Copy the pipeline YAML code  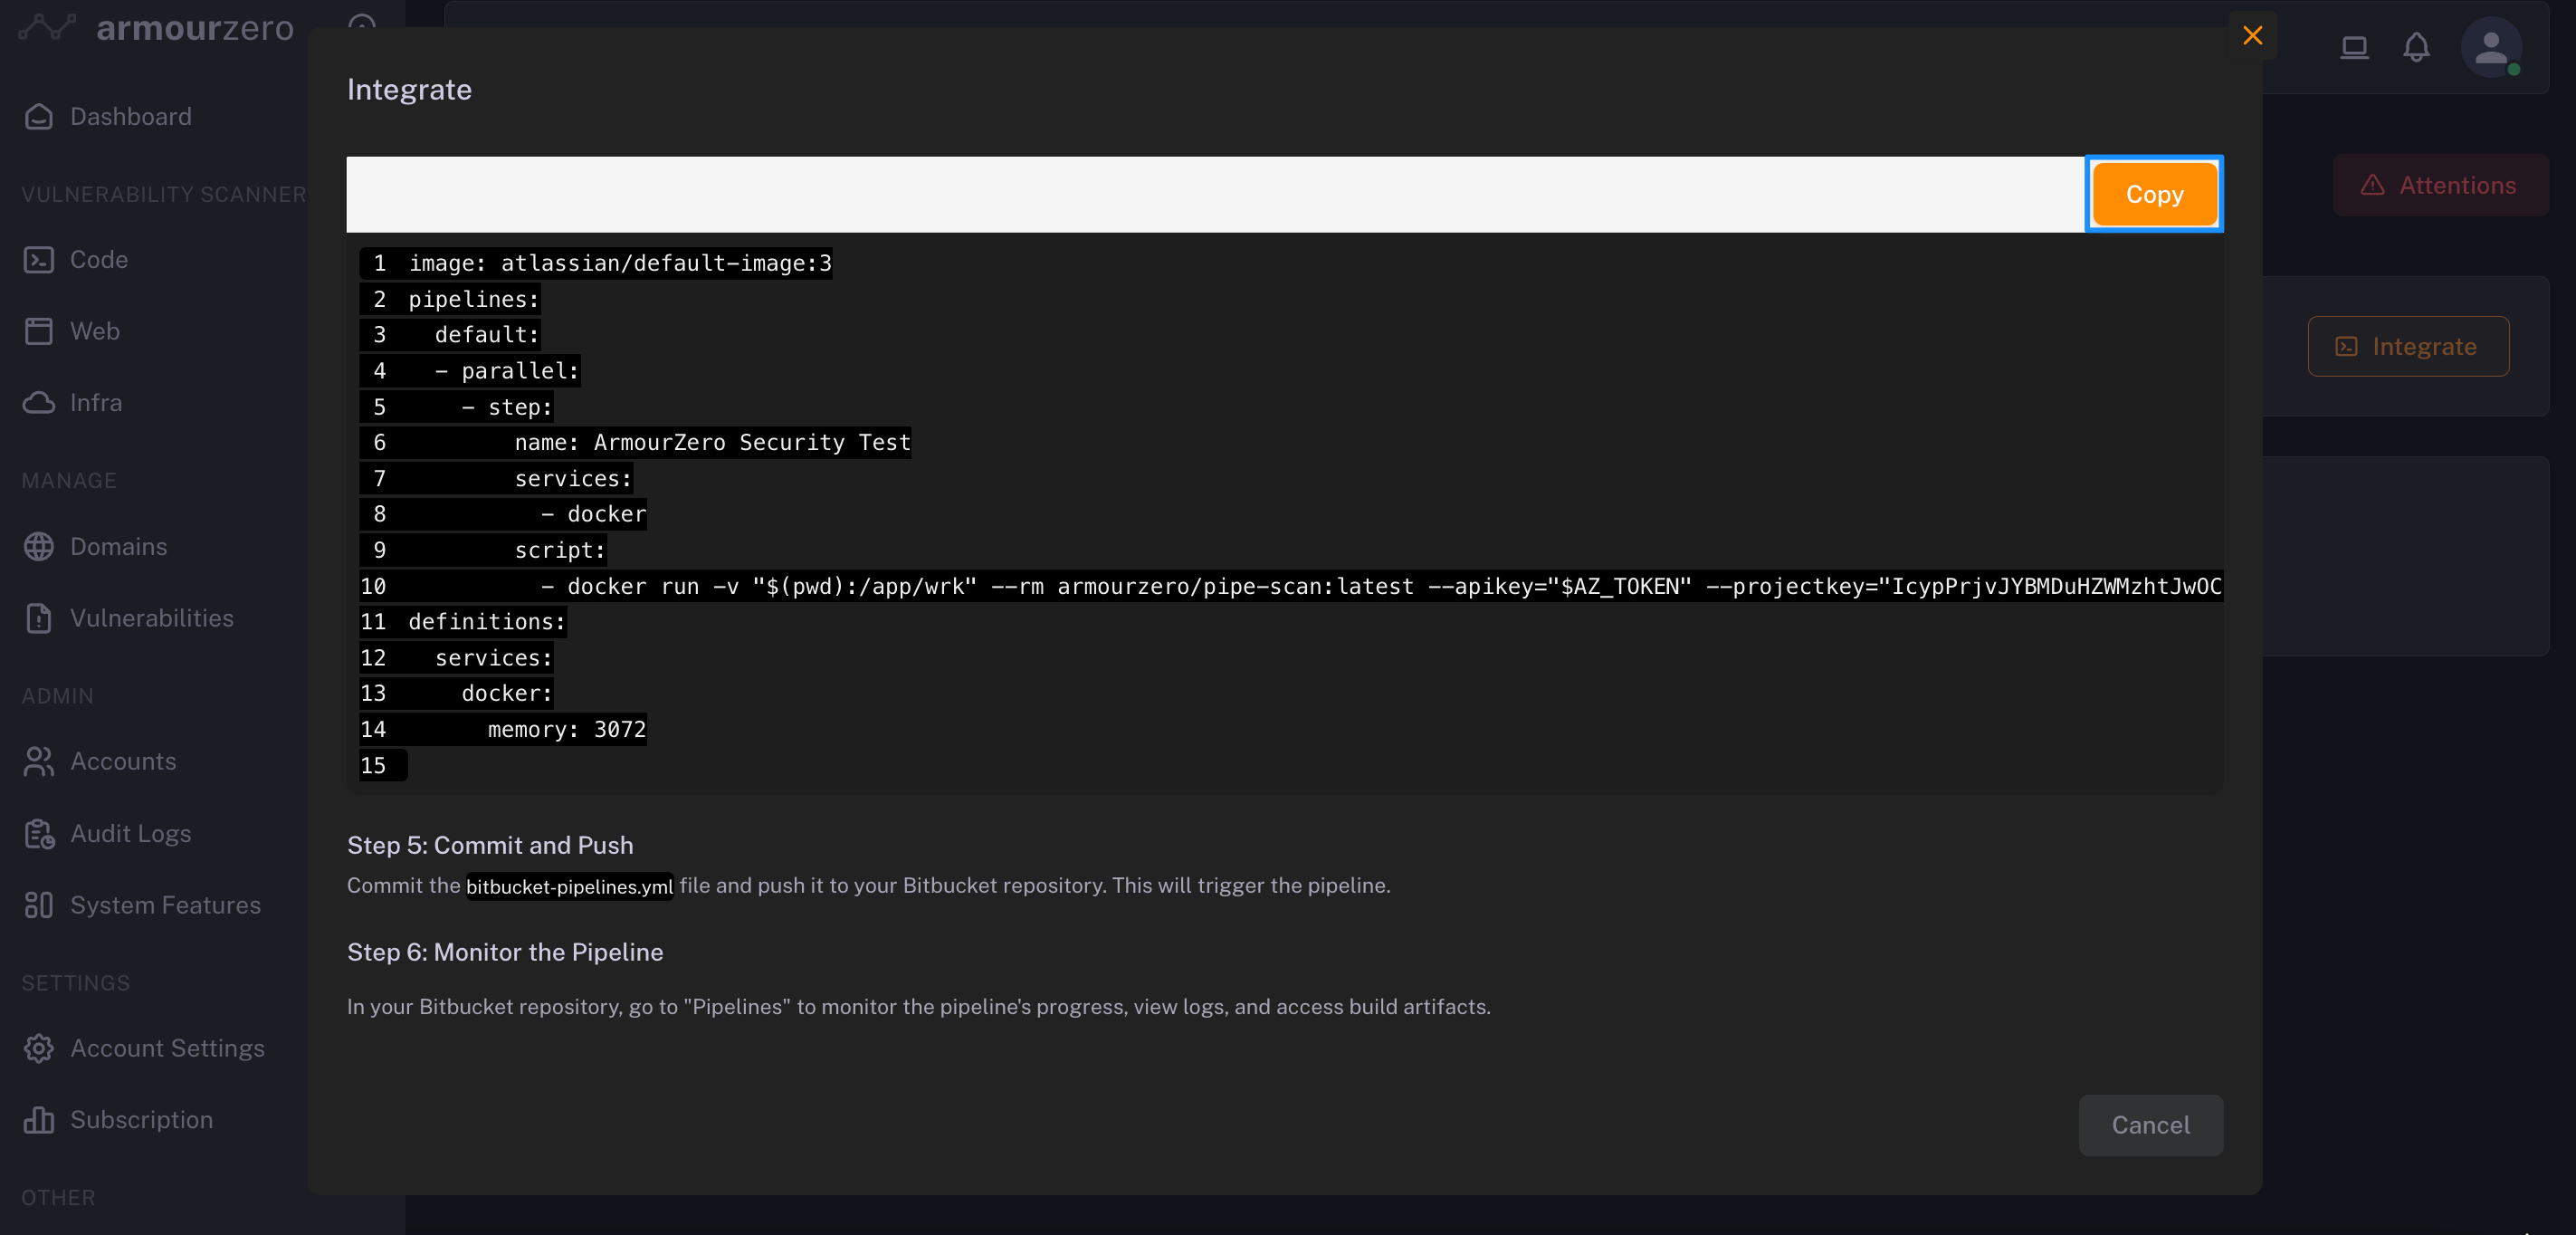(x=2154, y=195)
